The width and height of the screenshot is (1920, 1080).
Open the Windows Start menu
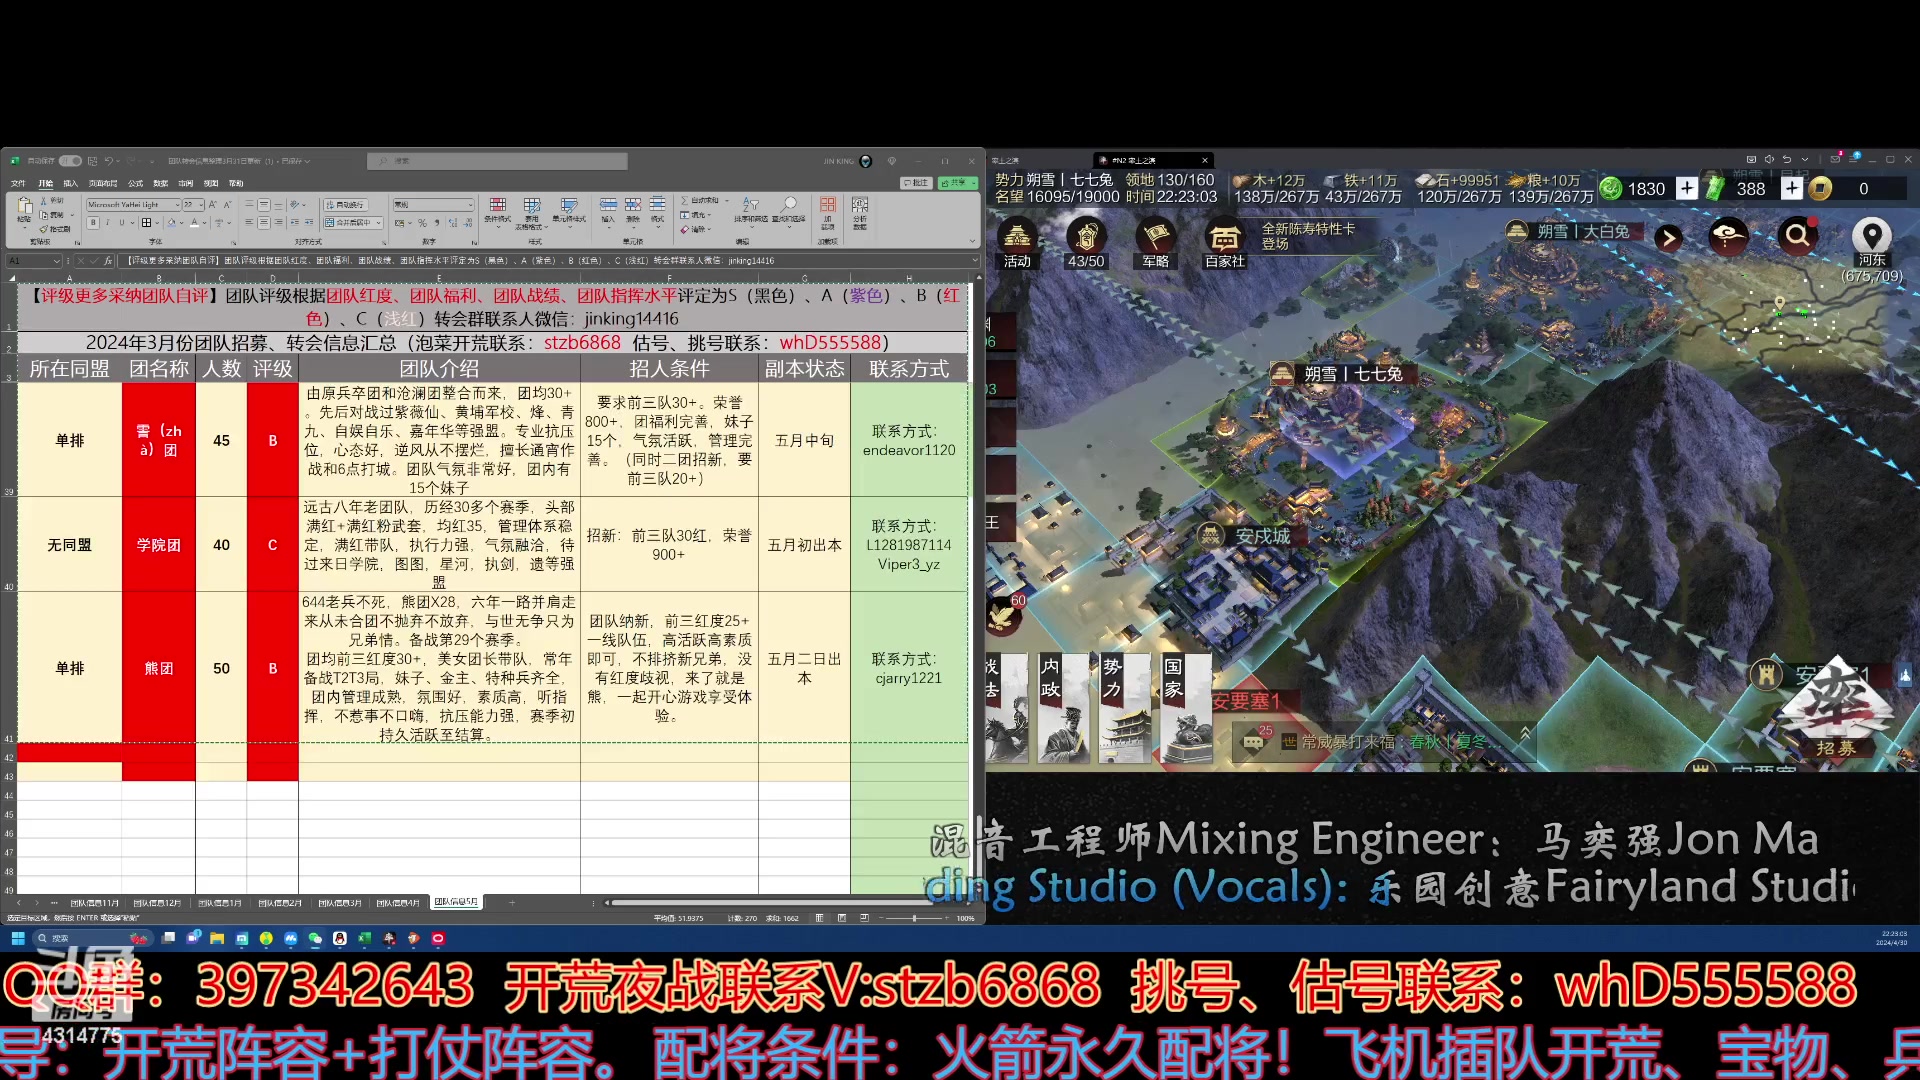pyautogui.click(x=17, y=938)
